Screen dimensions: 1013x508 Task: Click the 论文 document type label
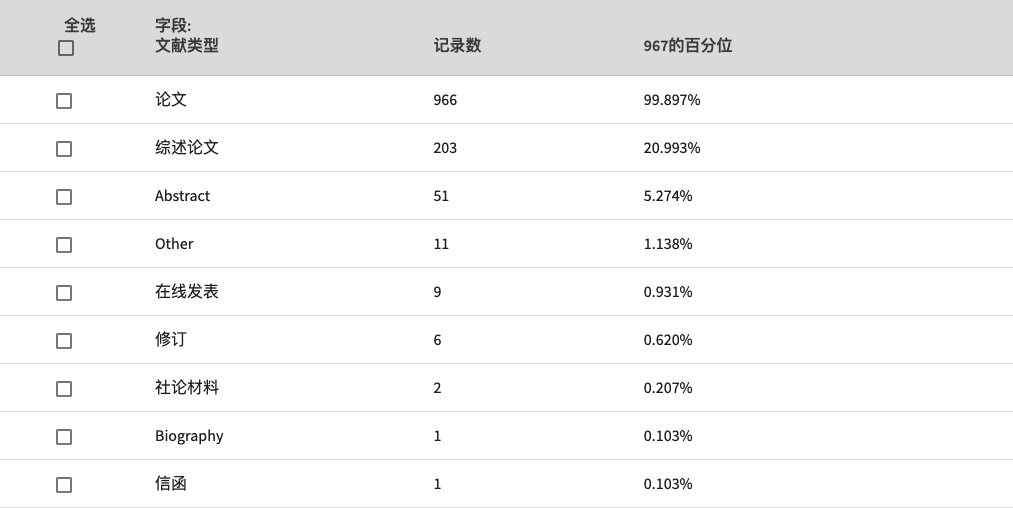[171, 100]
